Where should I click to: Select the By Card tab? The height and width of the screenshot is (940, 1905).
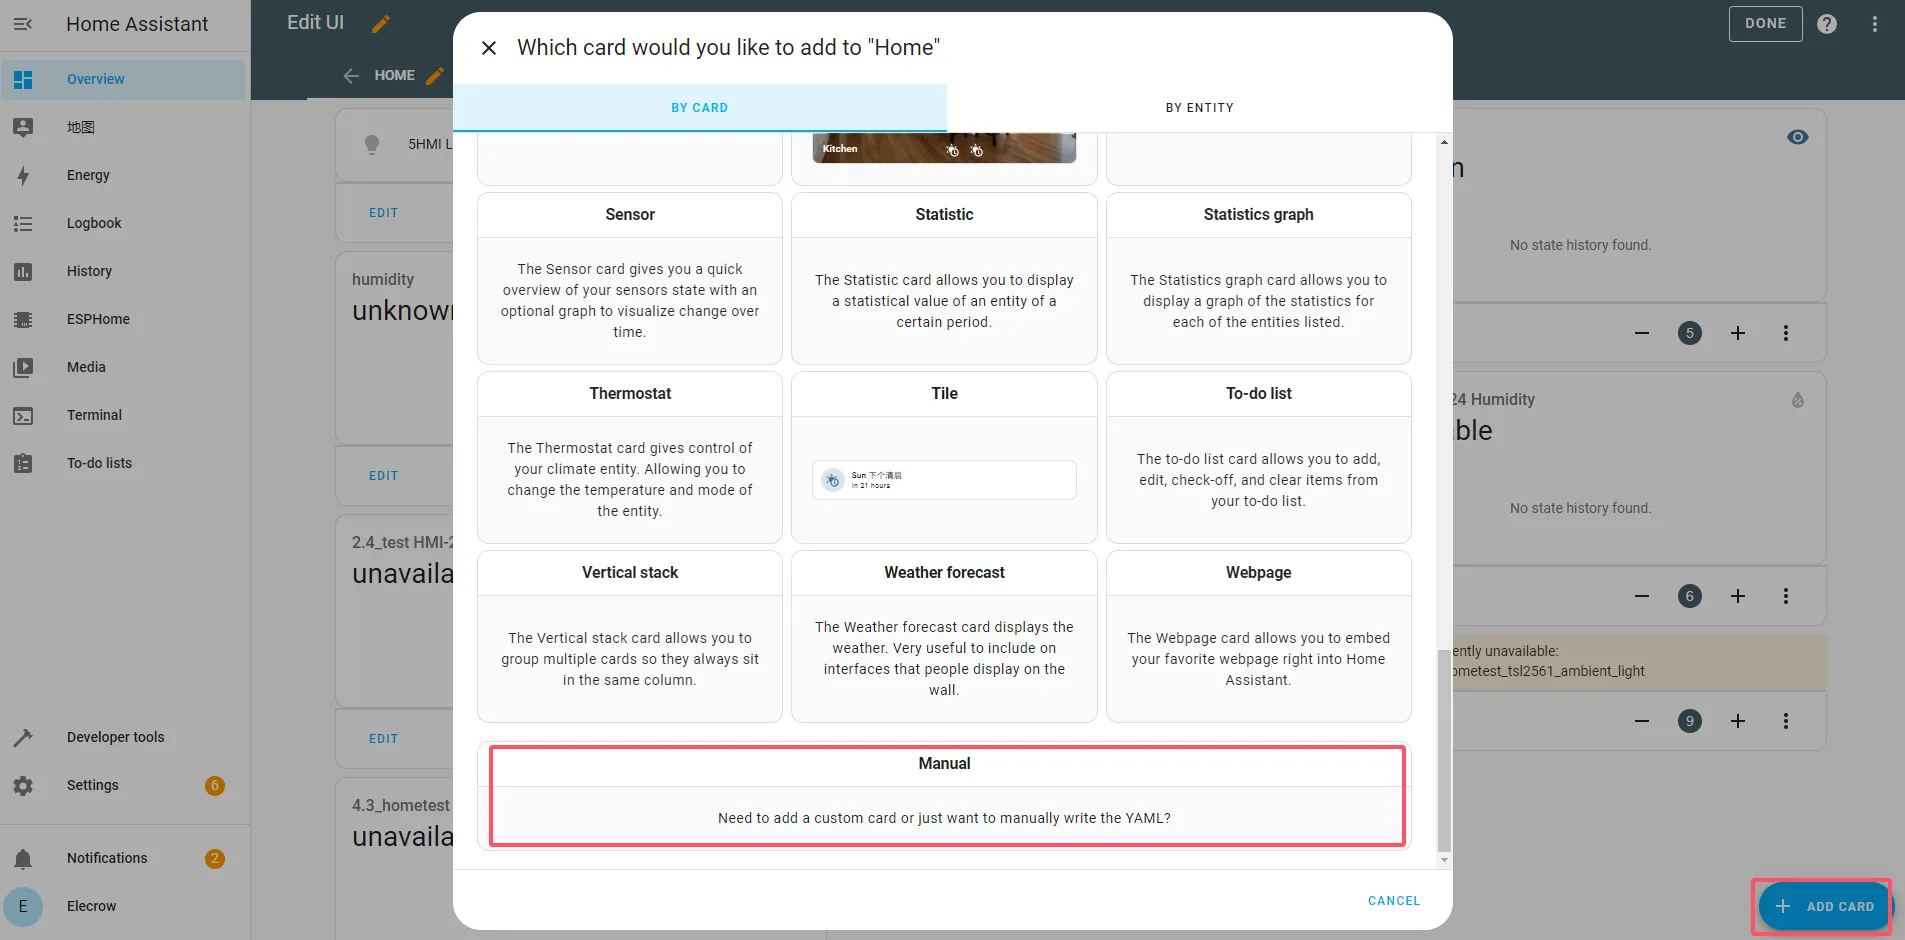pos(699,108)
